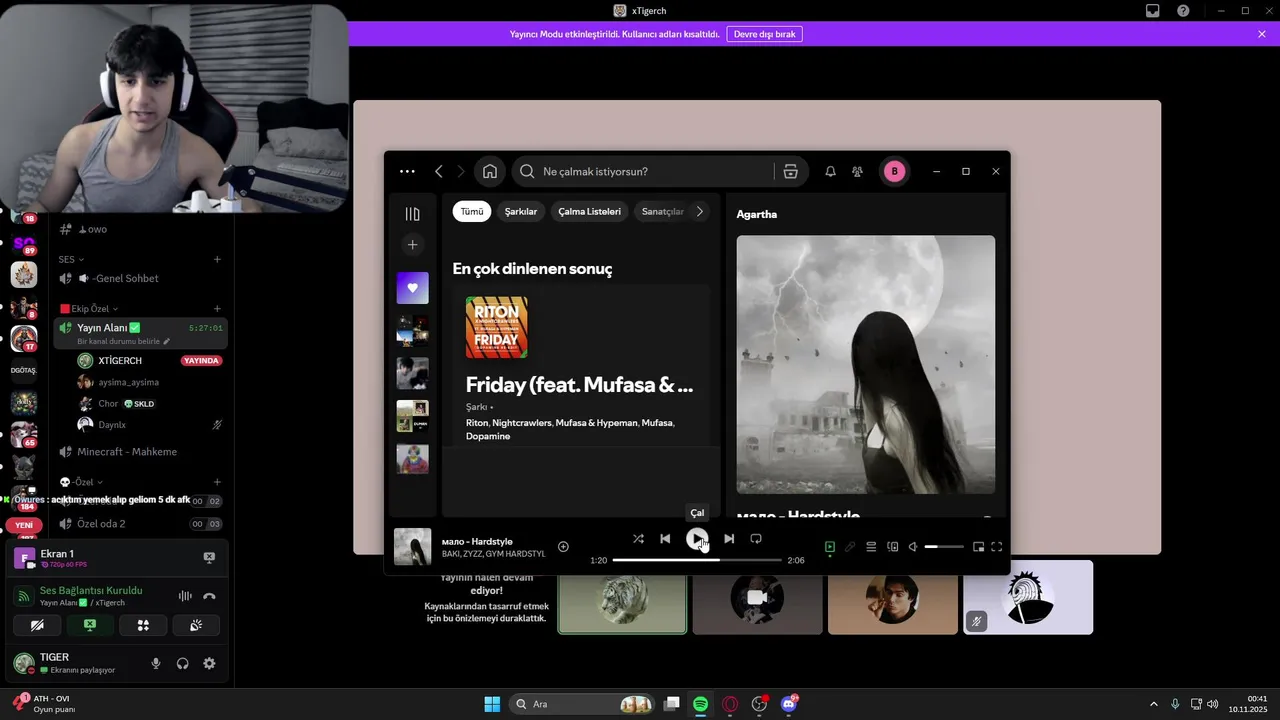The height and width of the screenshot is (720, 1280).
Task: Select the Çalma Listeleri filter chip
Action: click(x=589, y=211)
